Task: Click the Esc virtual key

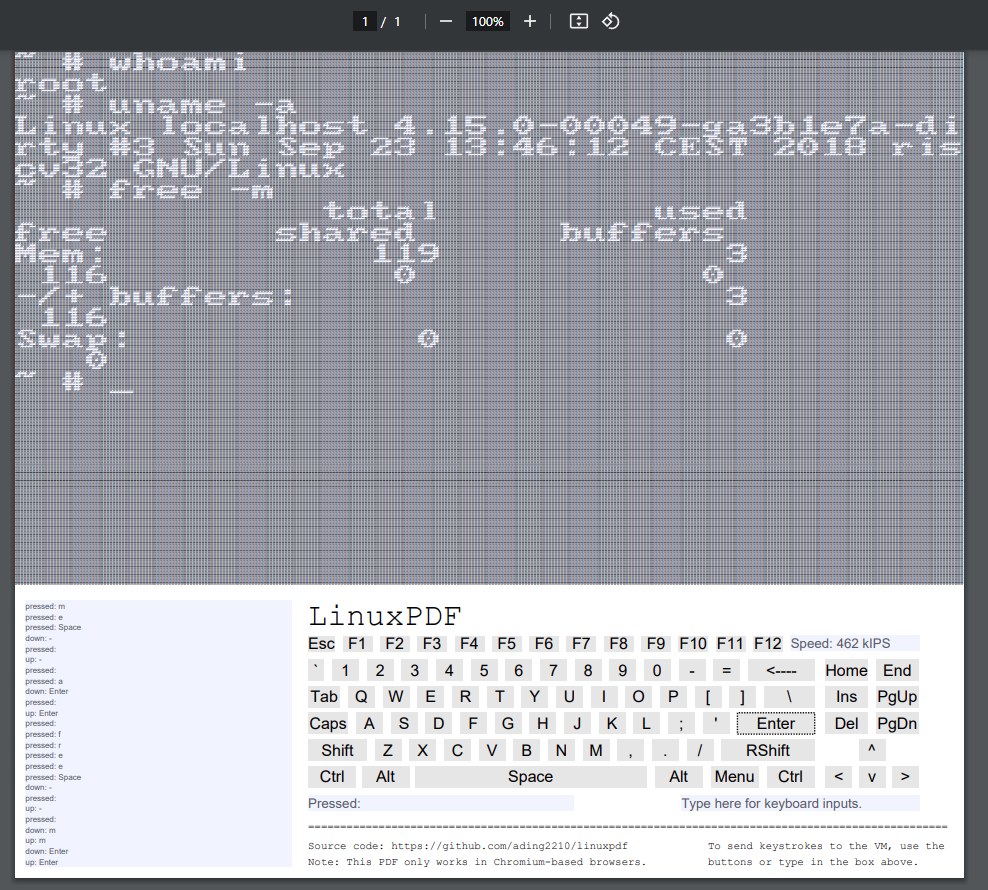Action: (x=321, y=644)
